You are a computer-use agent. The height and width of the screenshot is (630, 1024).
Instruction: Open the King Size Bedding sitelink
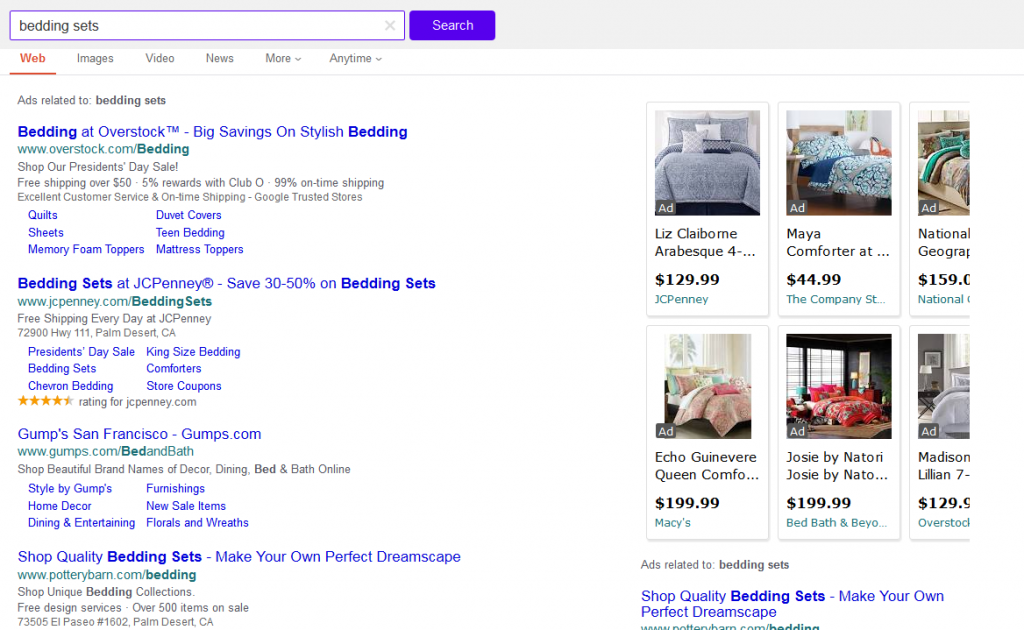193,352
